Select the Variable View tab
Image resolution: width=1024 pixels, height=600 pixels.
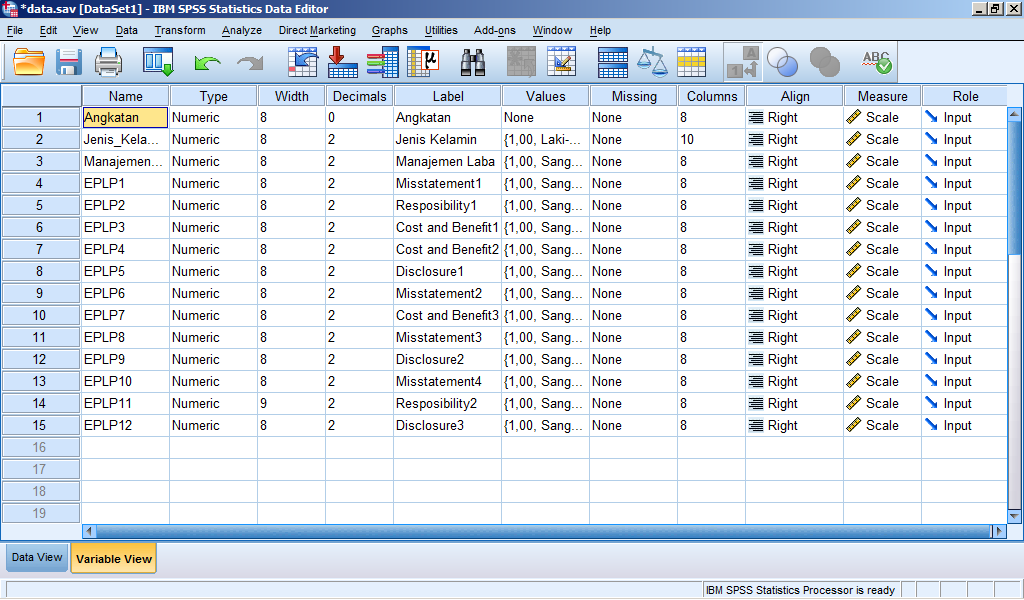click(x=114, y=559)
